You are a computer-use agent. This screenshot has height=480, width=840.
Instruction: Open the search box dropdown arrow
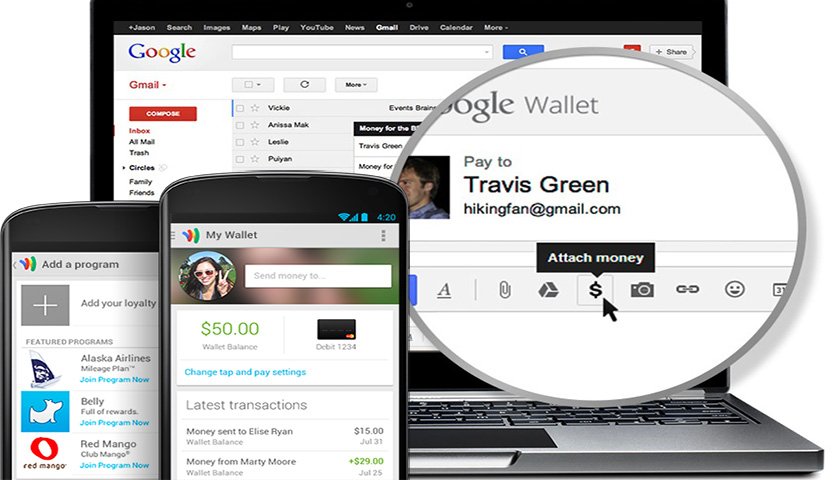pyautogui.click(x=486, y=52)
